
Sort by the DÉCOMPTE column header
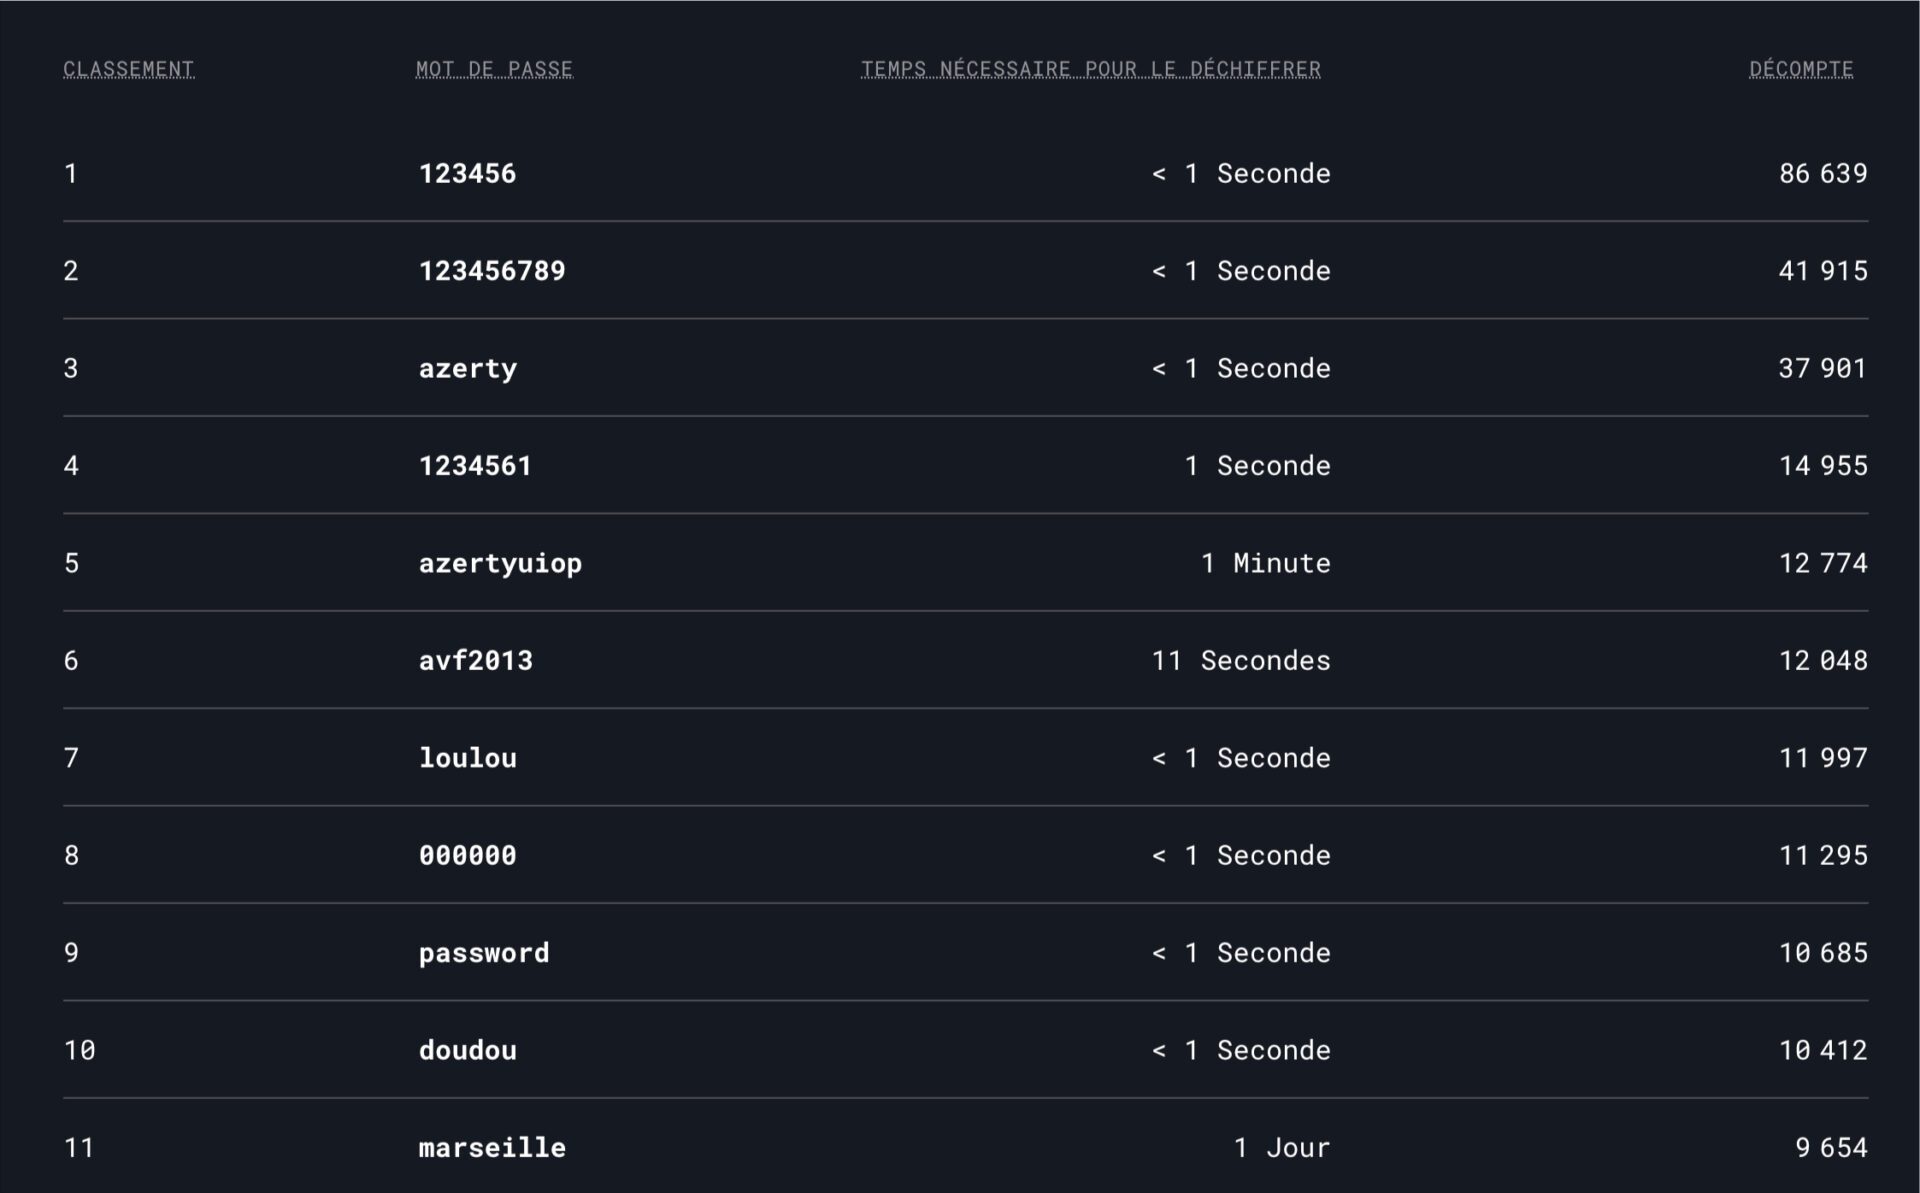(x=1801, y=69)
